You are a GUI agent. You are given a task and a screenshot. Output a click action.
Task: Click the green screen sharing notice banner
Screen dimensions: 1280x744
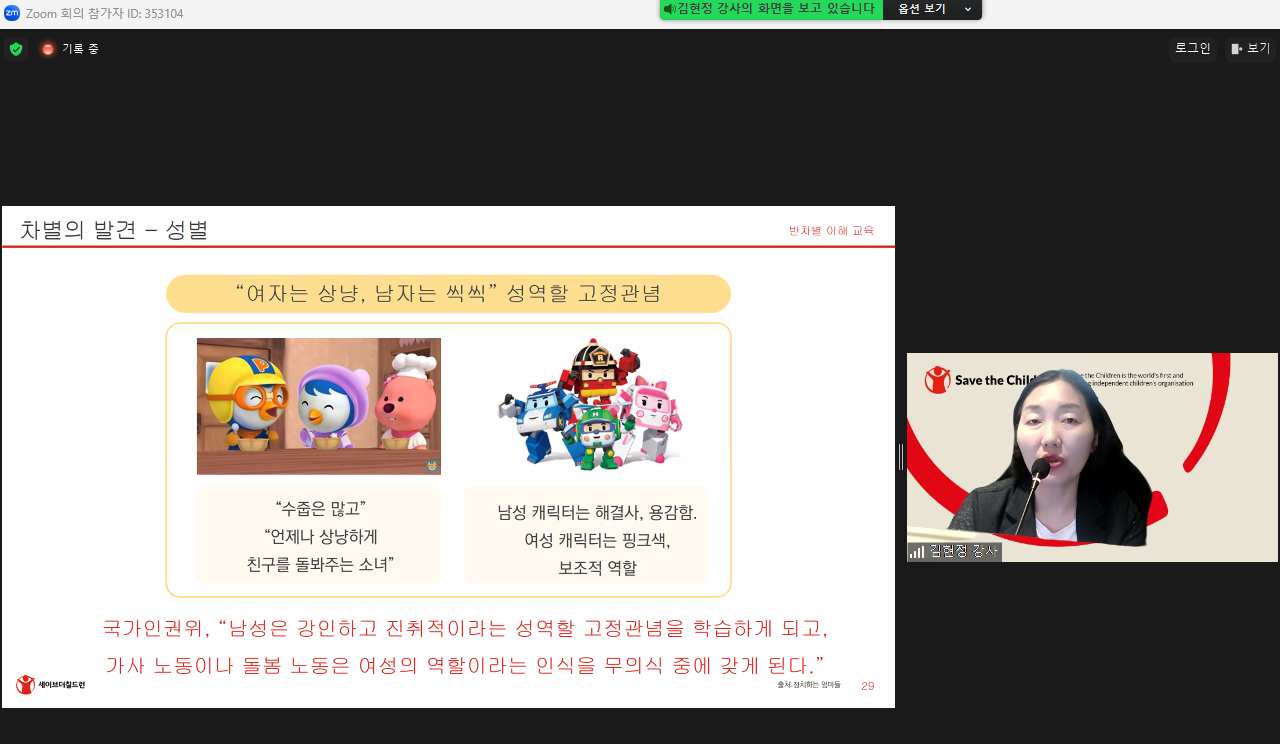[771, 9]
